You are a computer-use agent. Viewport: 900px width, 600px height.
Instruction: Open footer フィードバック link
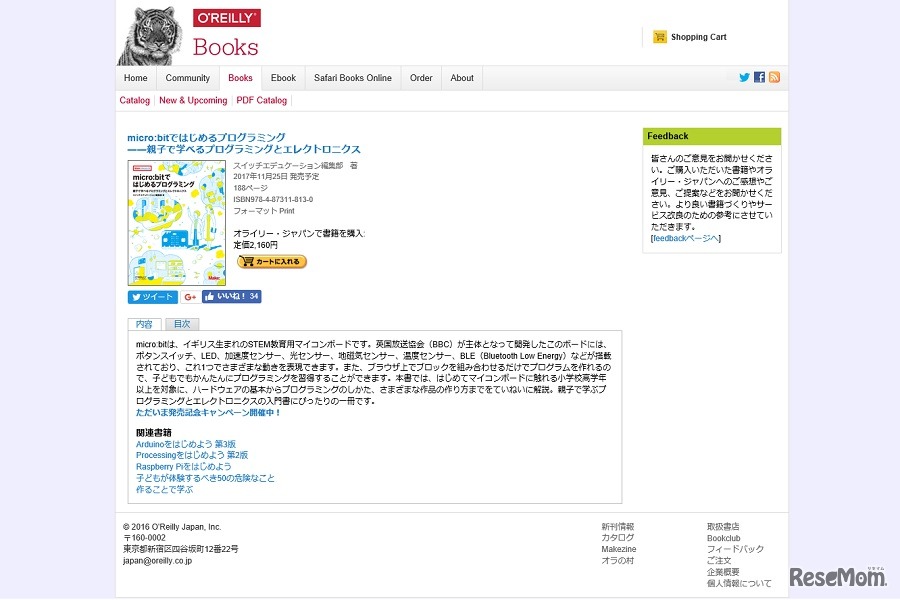click(735, 549)
